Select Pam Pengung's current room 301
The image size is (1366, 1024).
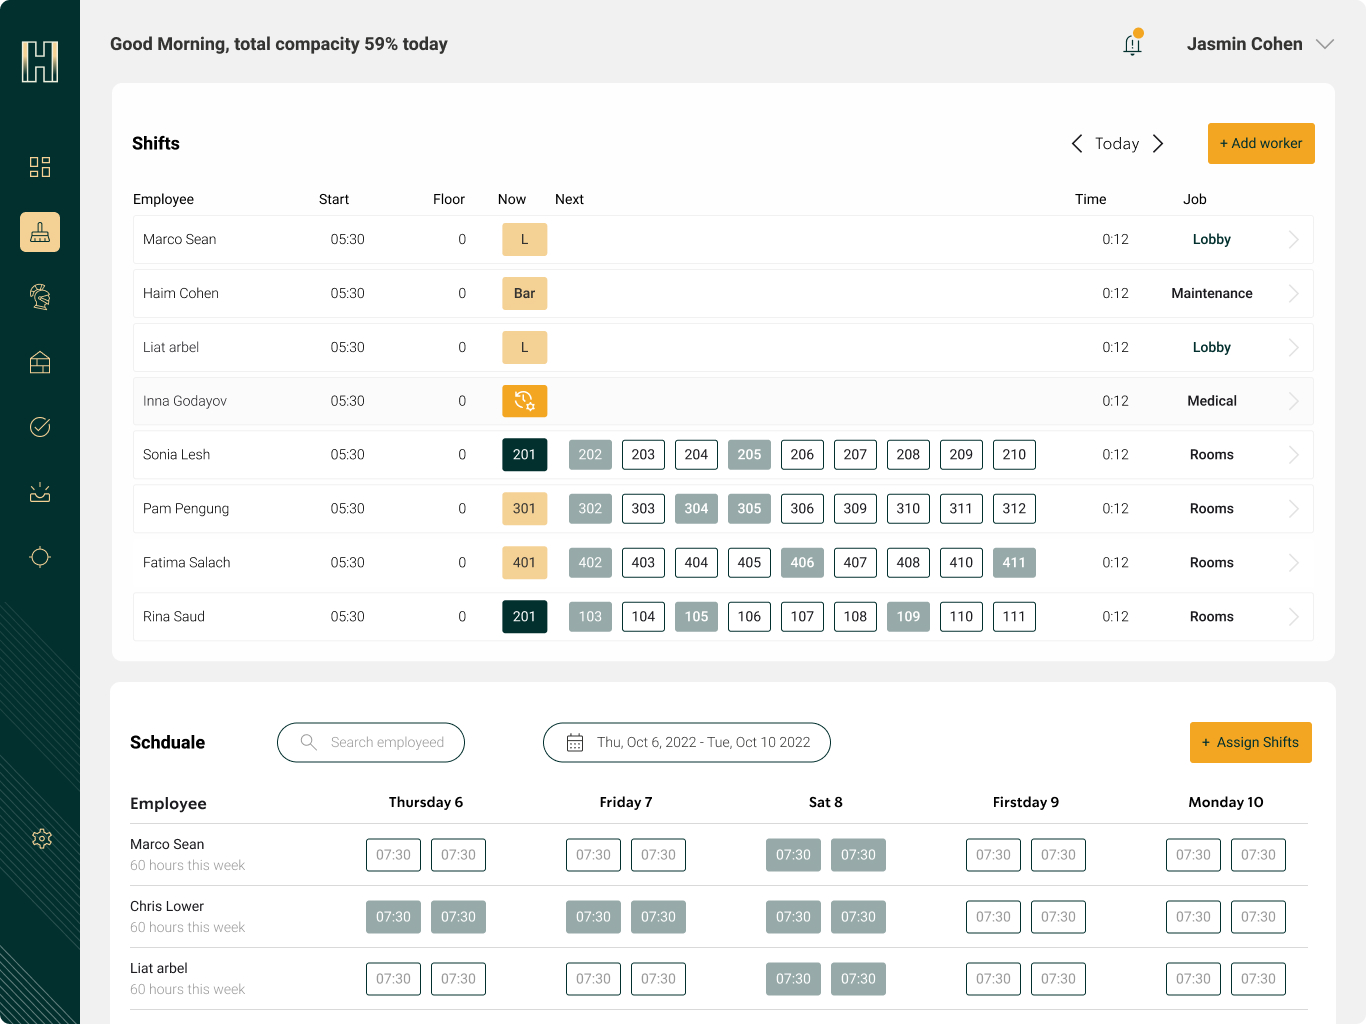point(524,509)
